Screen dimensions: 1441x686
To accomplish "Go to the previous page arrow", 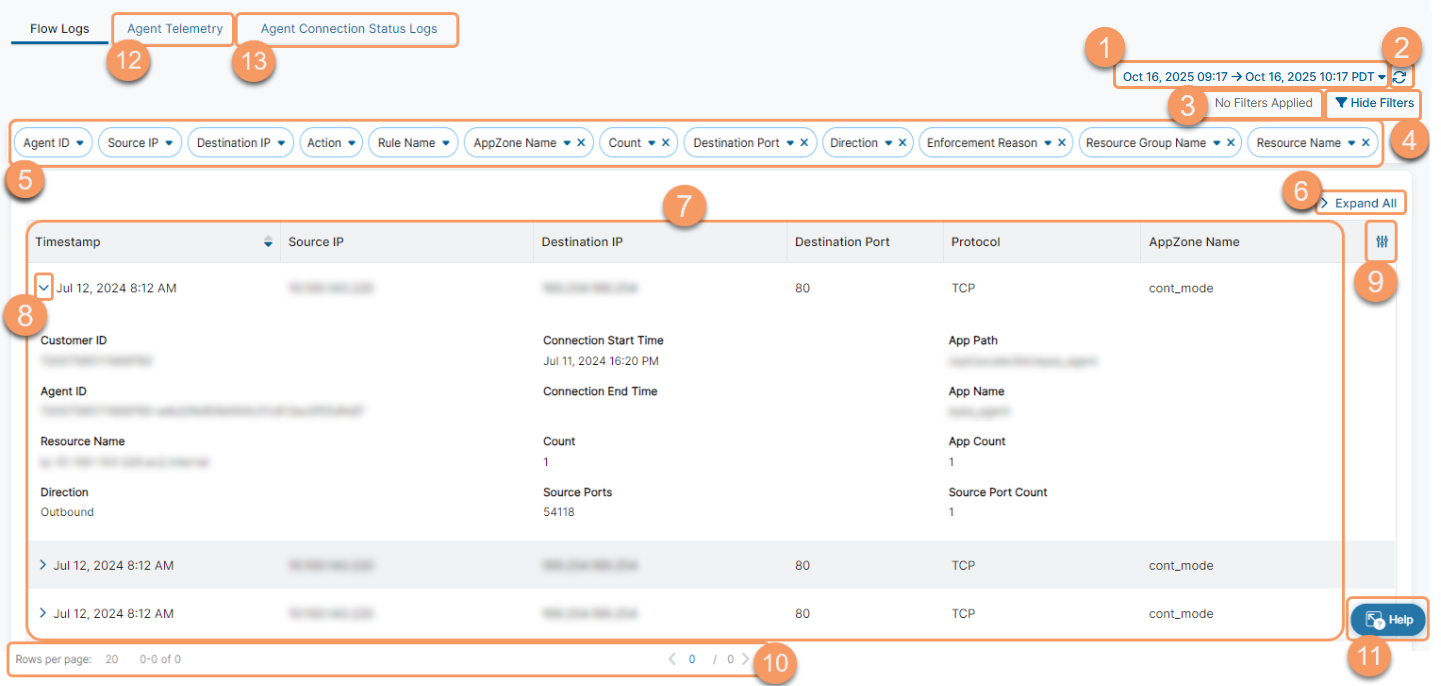I will coord(673,659).
